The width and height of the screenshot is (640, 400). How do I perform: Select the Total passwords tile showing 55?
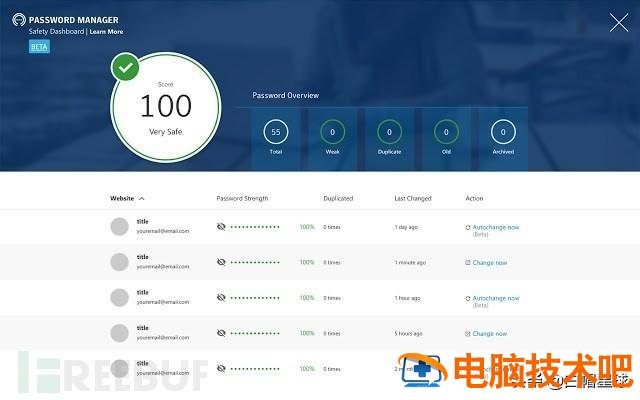(276, 139)
